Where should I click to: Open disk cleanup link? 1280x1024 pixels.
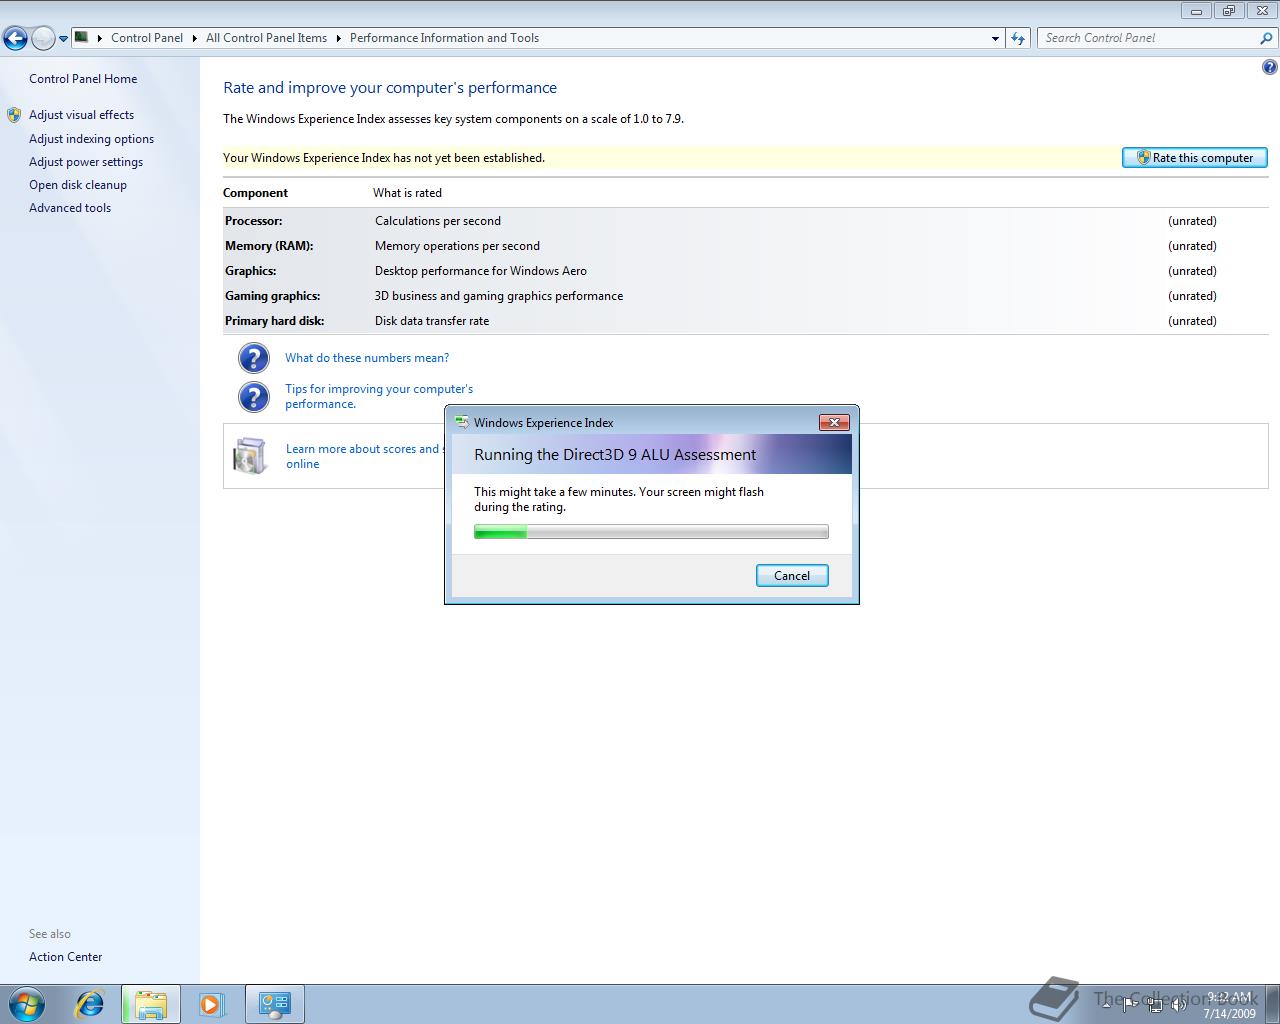pyautogui.click(x=78, y=185)
